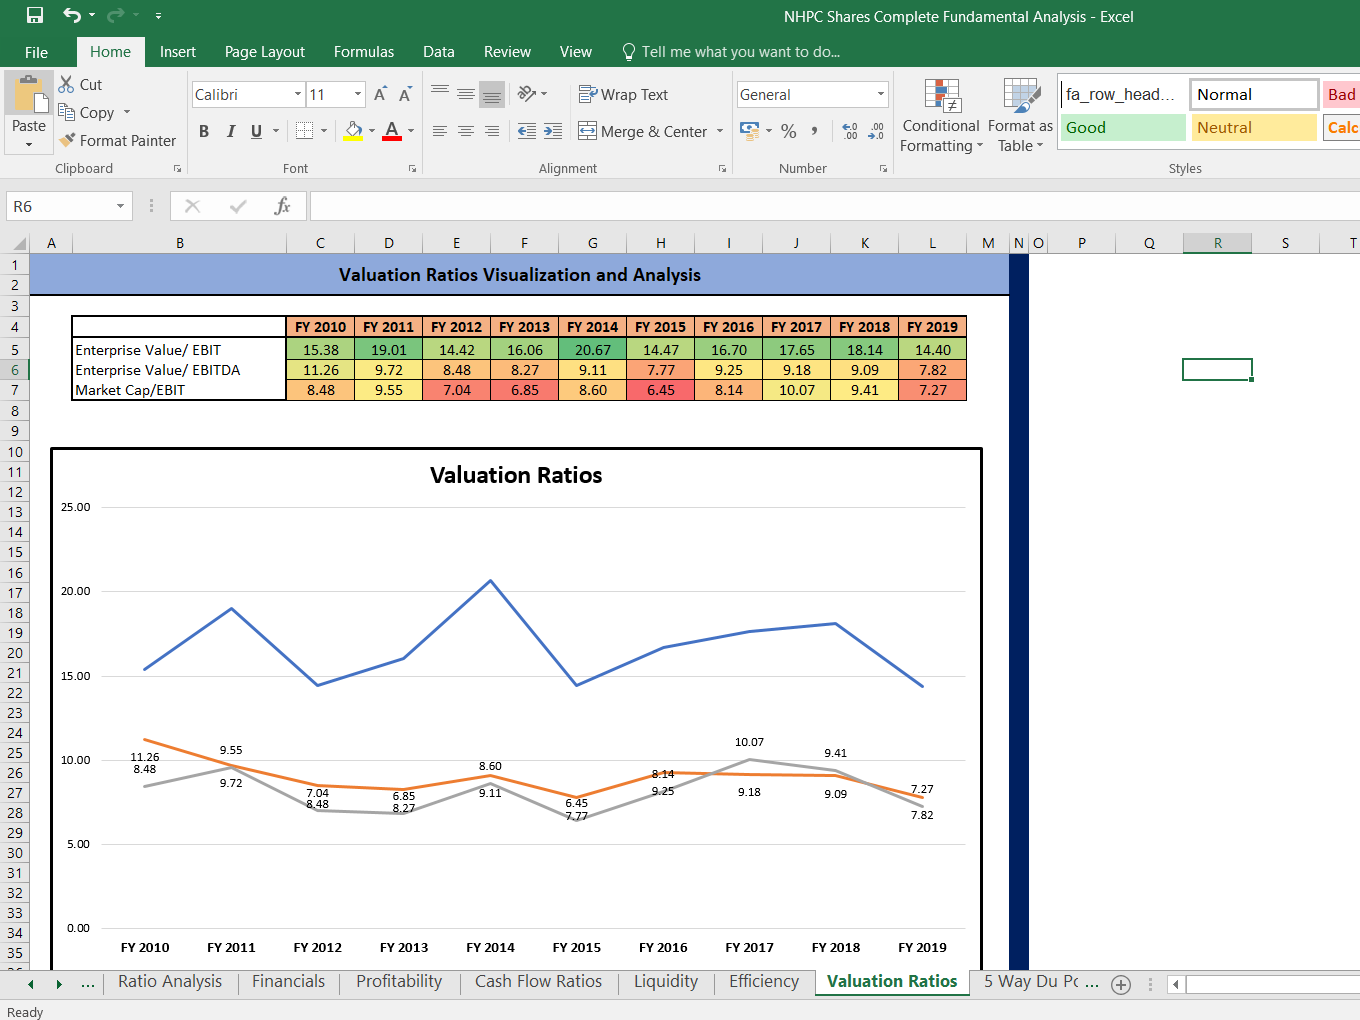Open the Paste options dropdown arrow

coord(29,144)
